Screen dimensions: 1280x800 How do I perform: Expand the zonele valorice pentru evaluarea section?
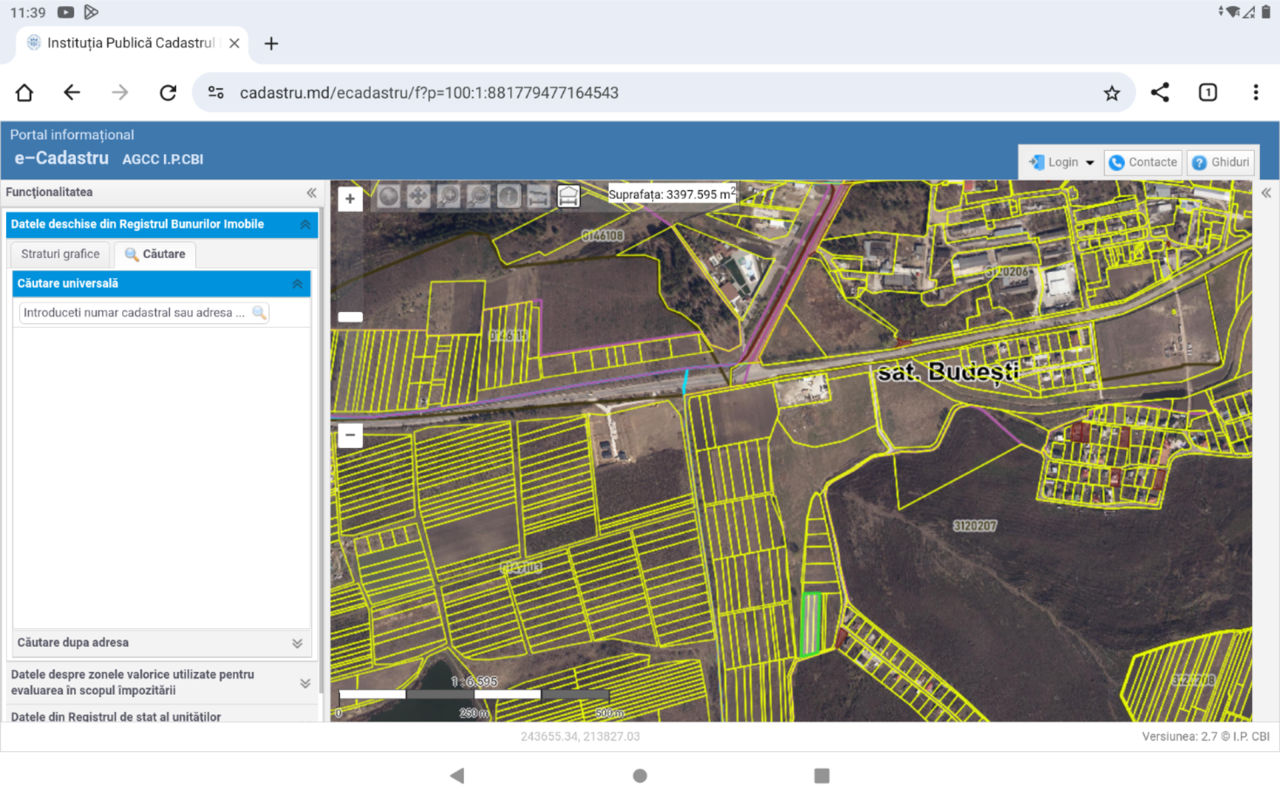click(162, 682)
